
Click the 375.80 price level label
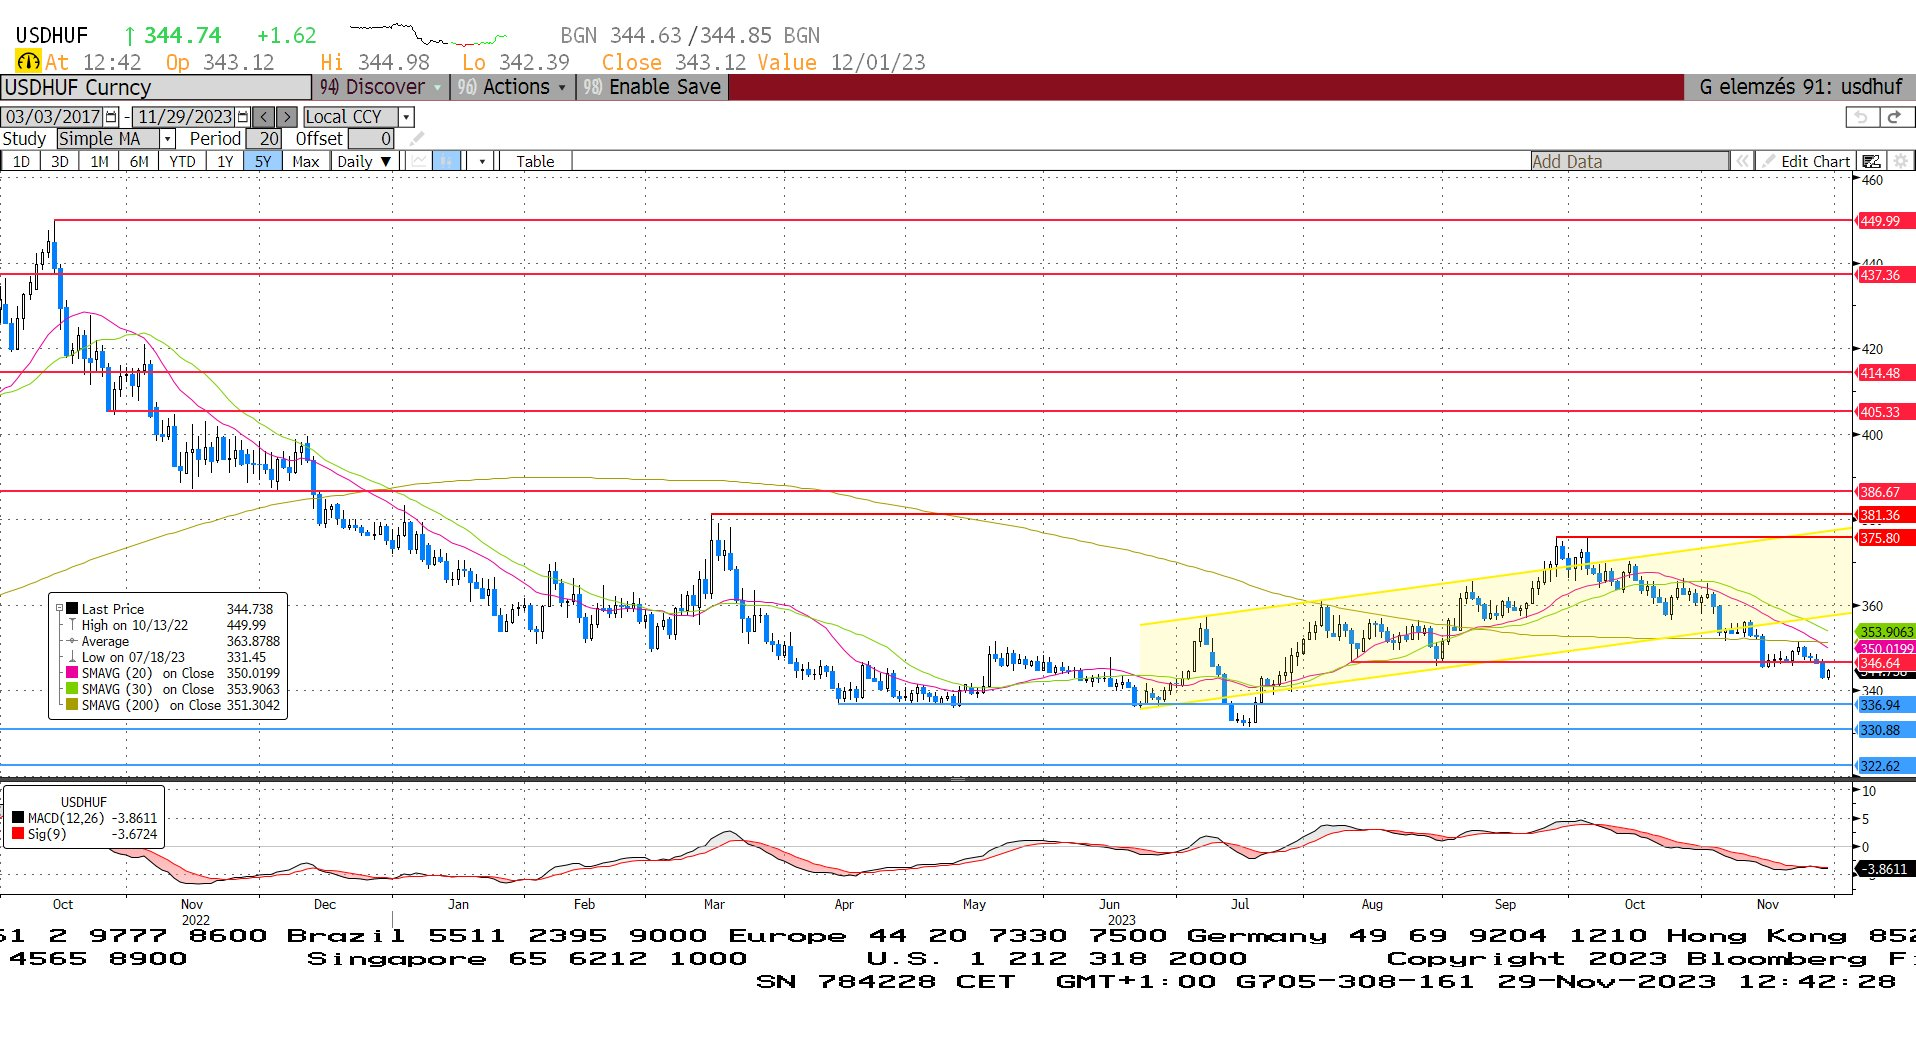1884,538
